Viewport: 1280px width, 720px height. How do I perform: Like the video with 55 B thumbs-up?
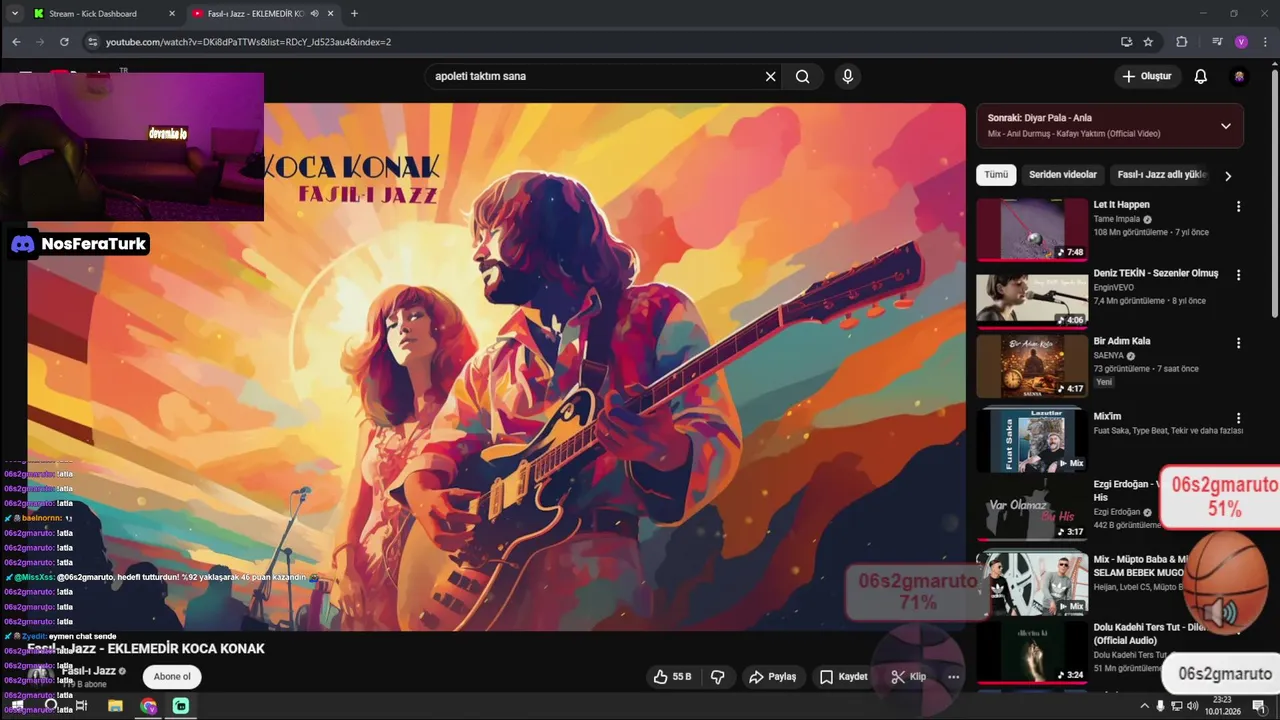[x=672, y=677]
